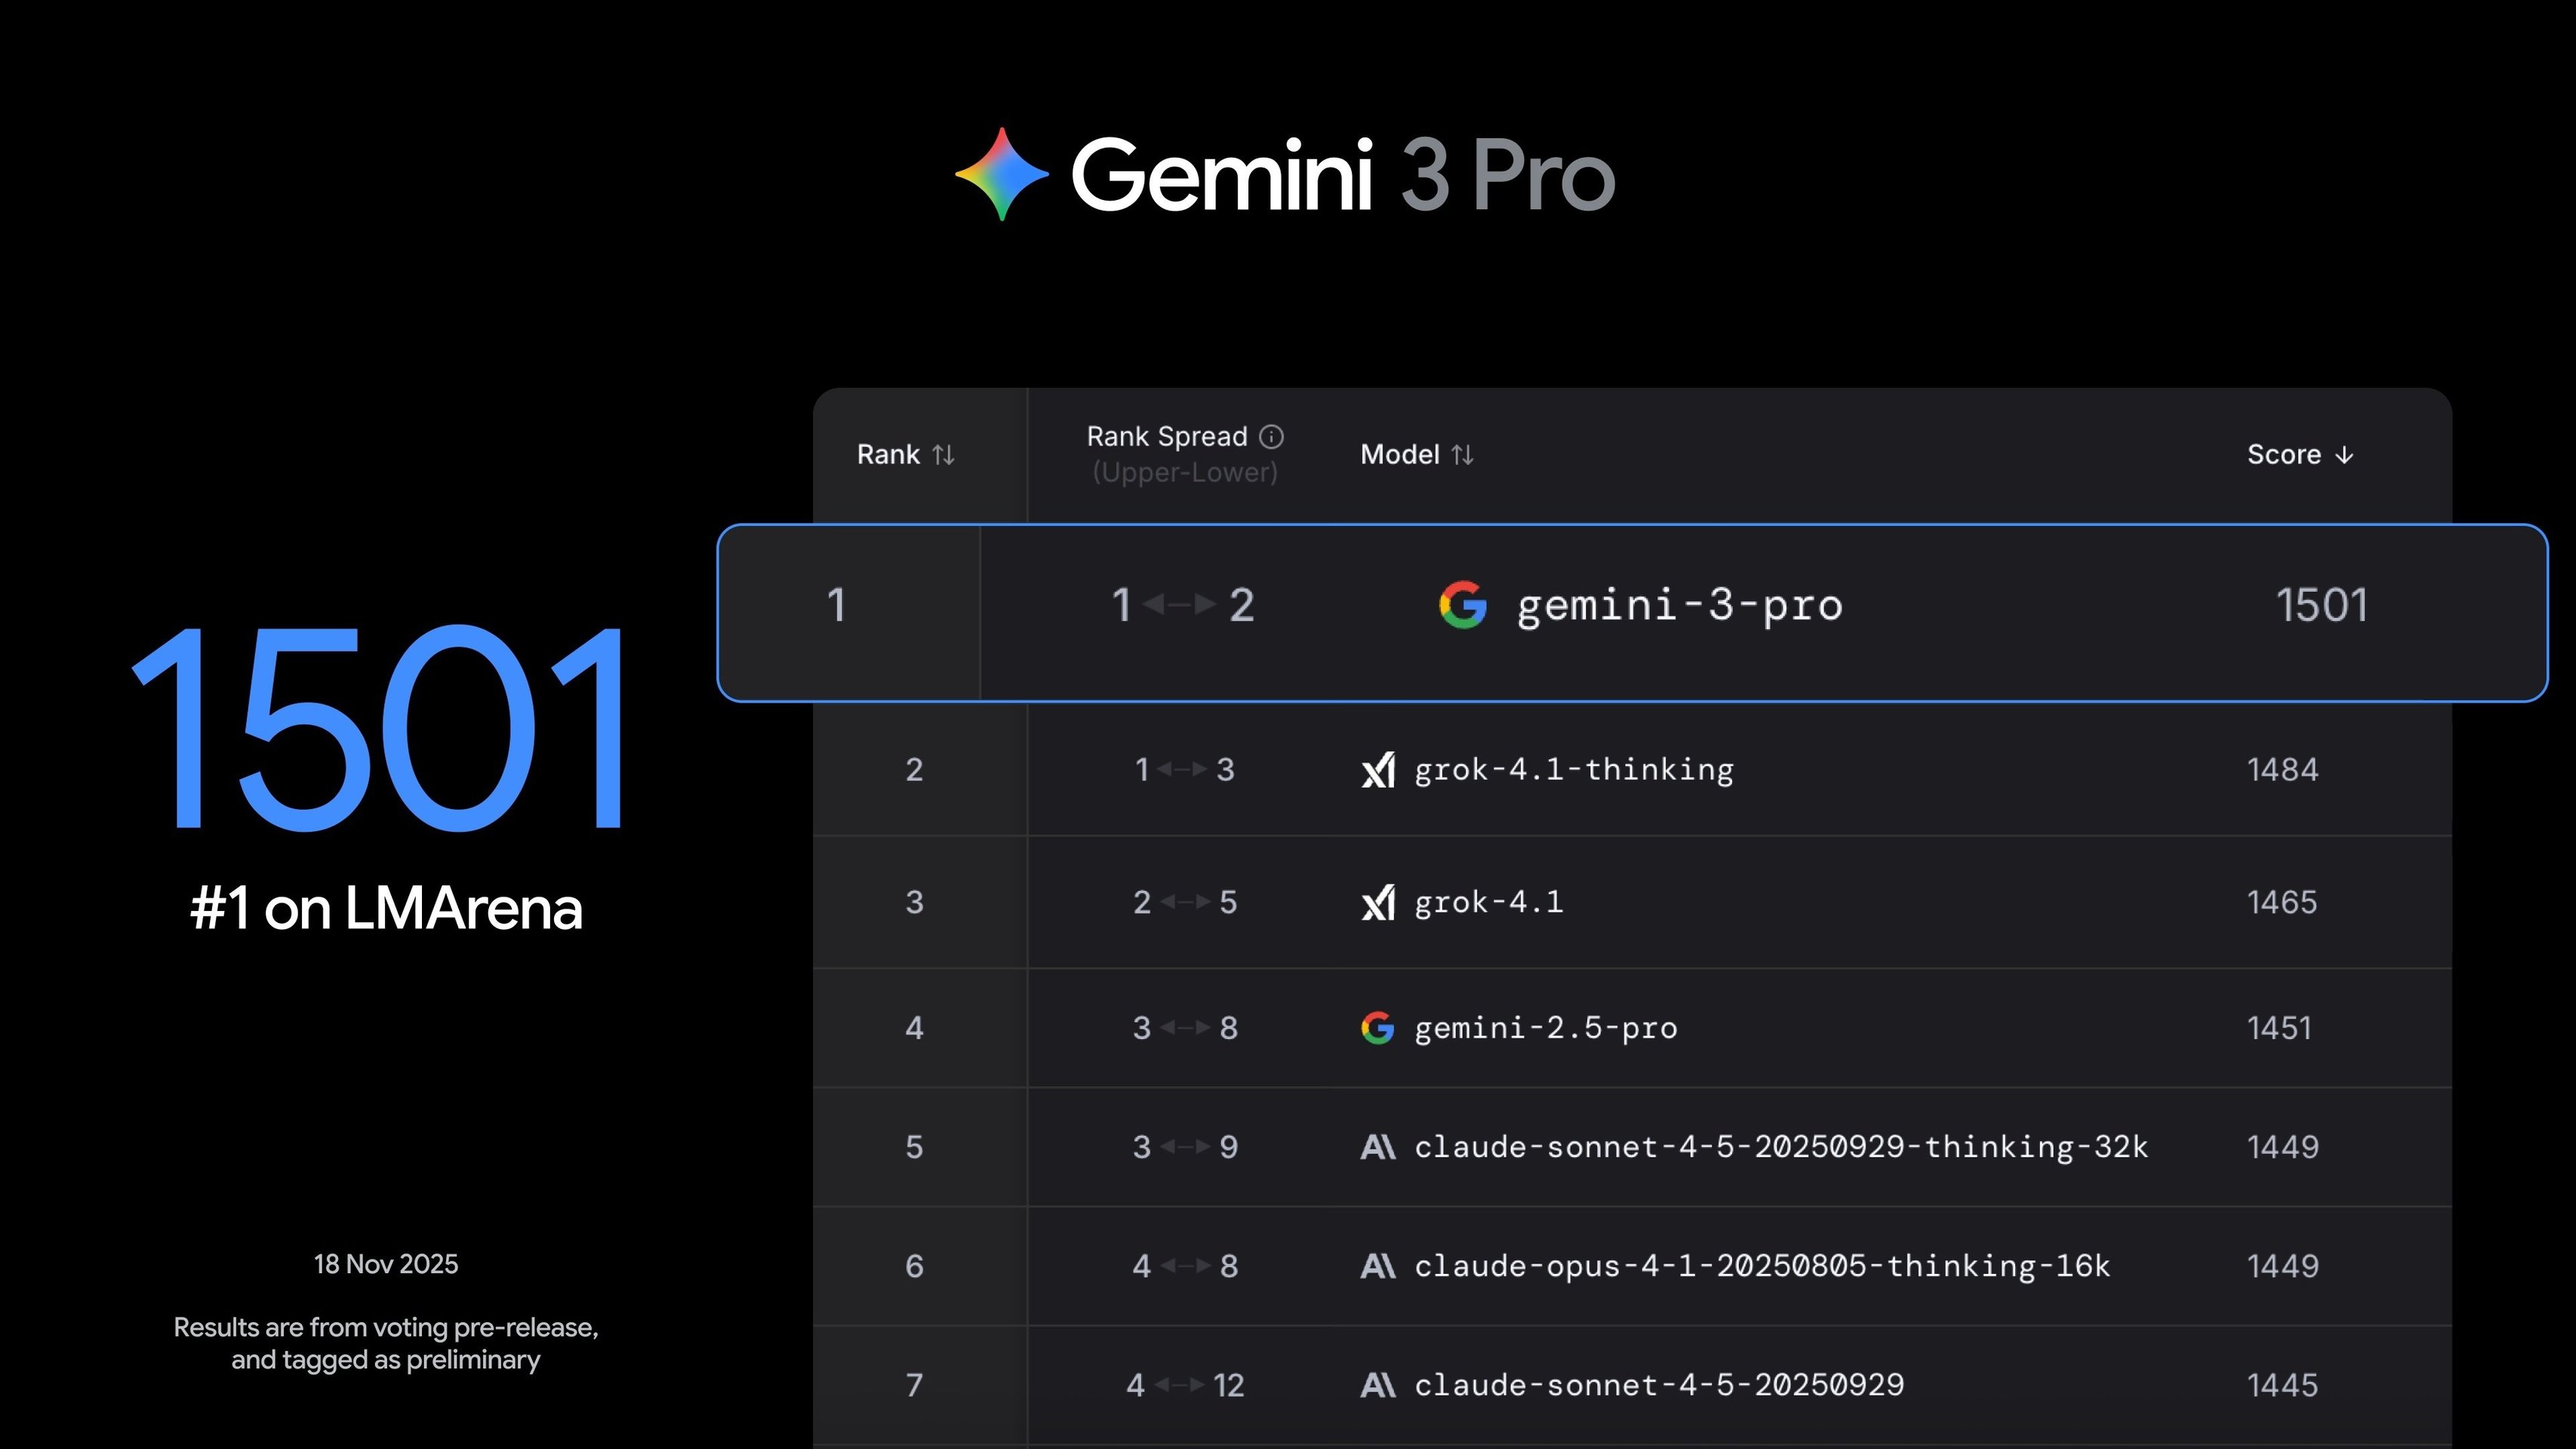Click the Google icon next to gemini-2.5-pro

(1377, 1027)
